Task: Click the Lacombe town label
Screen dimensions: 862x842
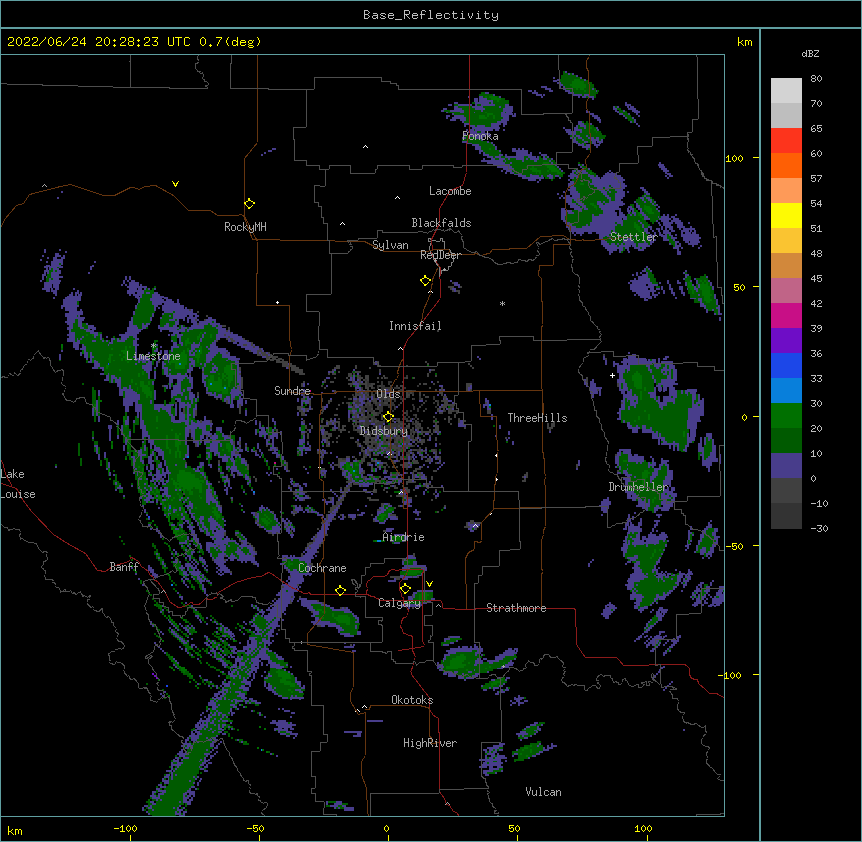Action: [x=450, y=191]
